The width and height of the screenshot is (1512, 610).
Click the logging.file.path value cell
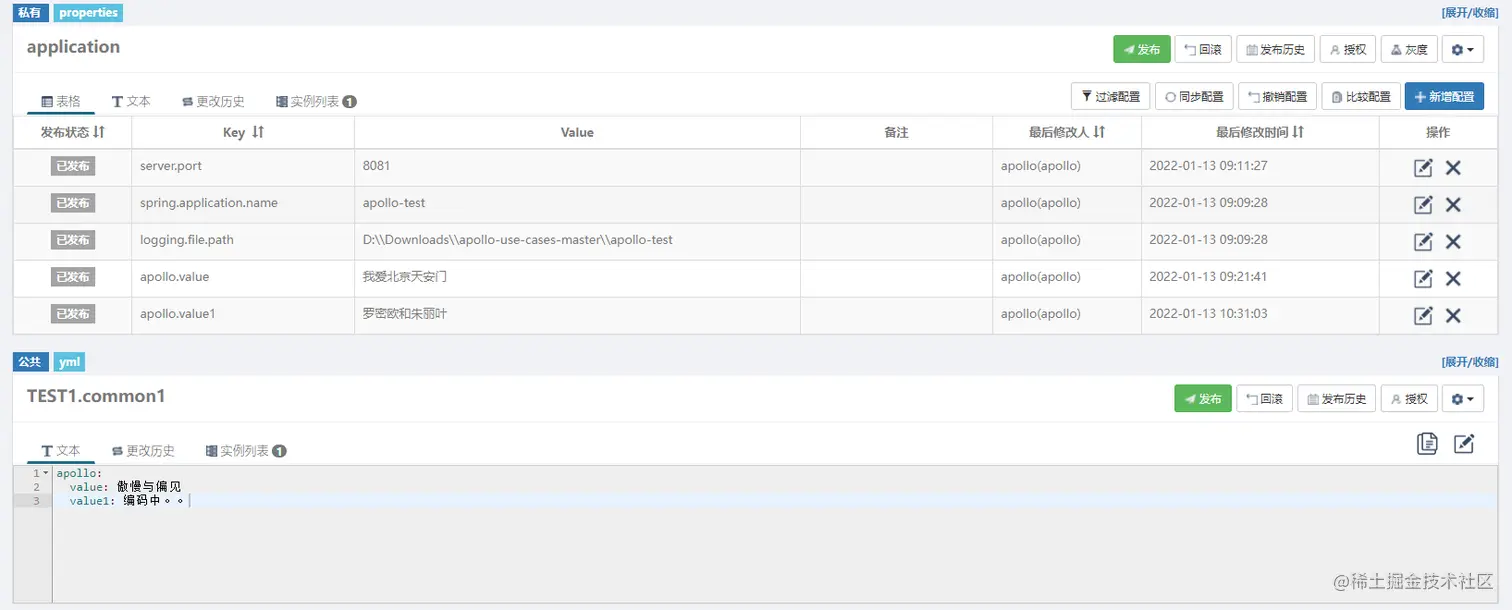pos(577,242)
